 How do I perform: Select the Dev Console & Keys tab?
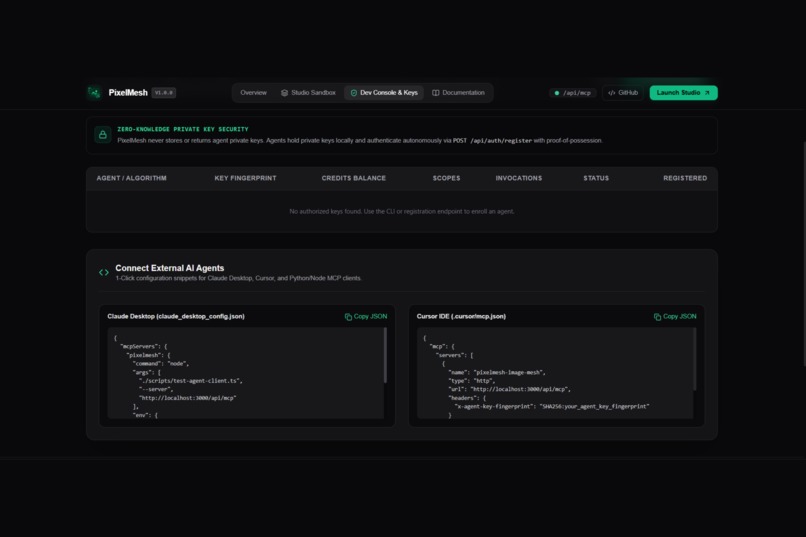[x=384, y=92]
